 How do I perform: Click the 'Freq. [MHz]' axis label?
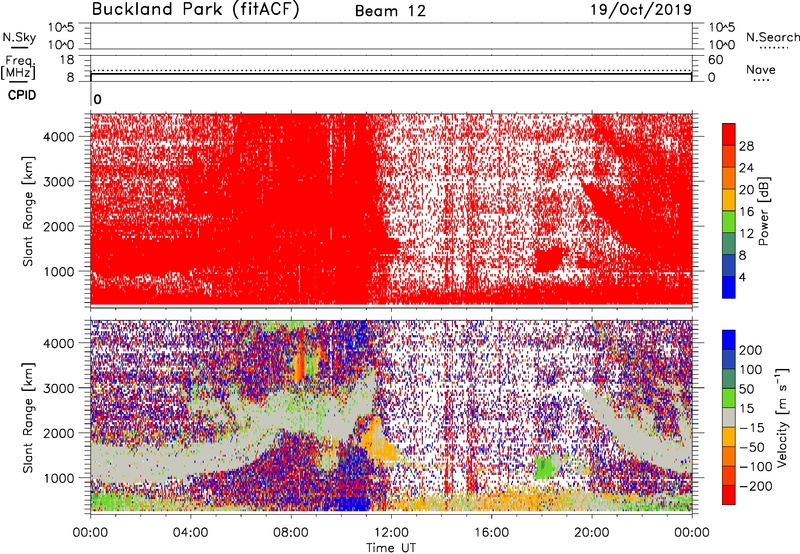[19, 68]
